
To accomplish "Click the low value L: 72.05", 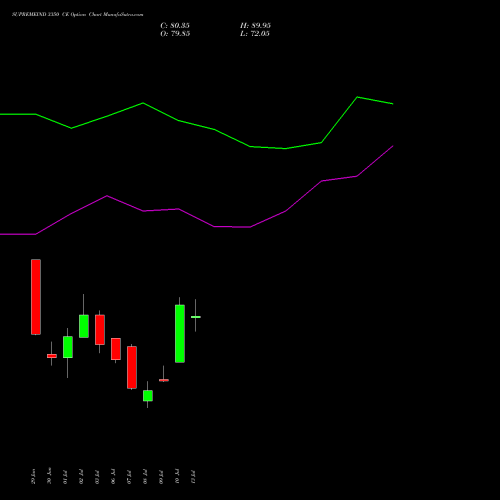I will [x=255, y=34].
